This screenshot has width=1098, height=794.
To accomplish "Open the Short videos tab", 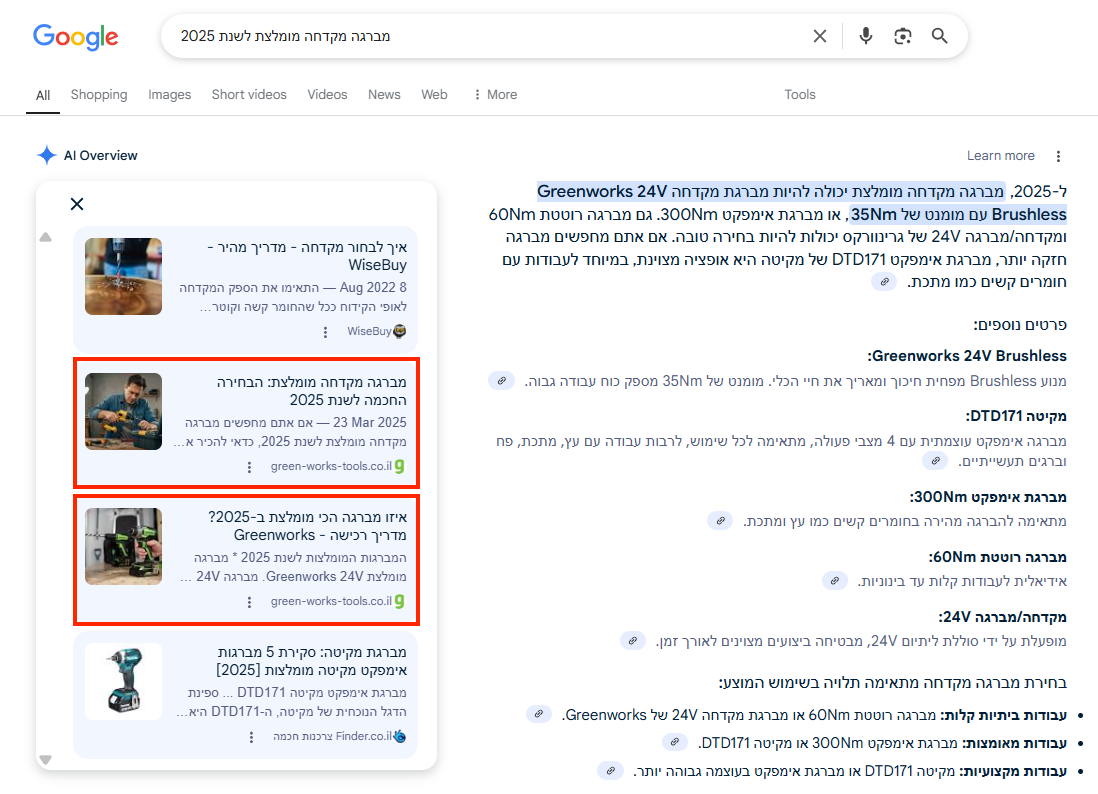I will (x=249, y=95).
